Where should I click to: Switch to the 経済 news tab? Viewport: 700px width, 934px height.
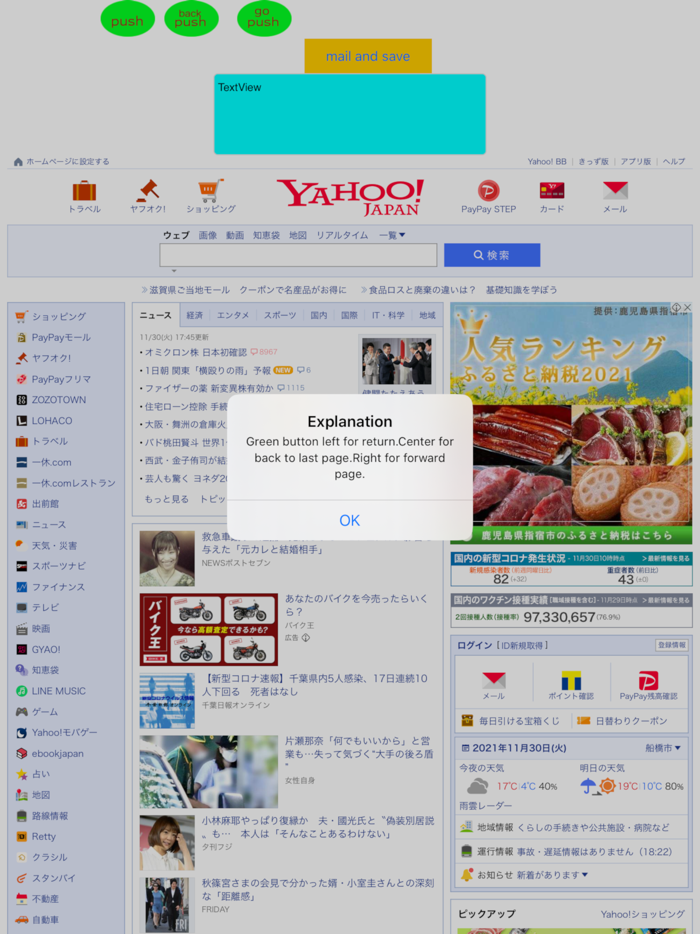195,315
